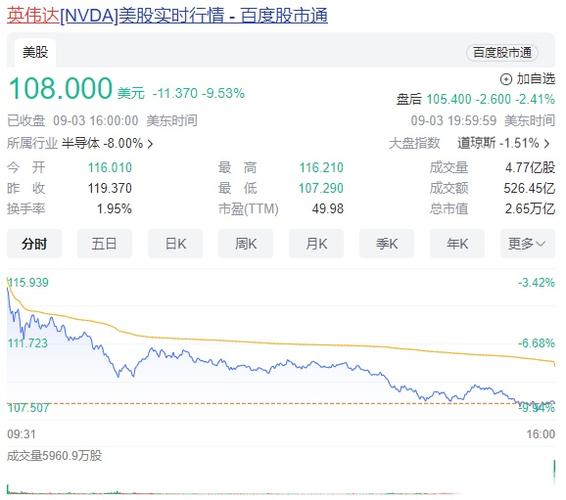This screenshot has height=500, width=566.
Task: Switch to the 月K chart tab
Action: pyautogui.click(x=316, y=244)
